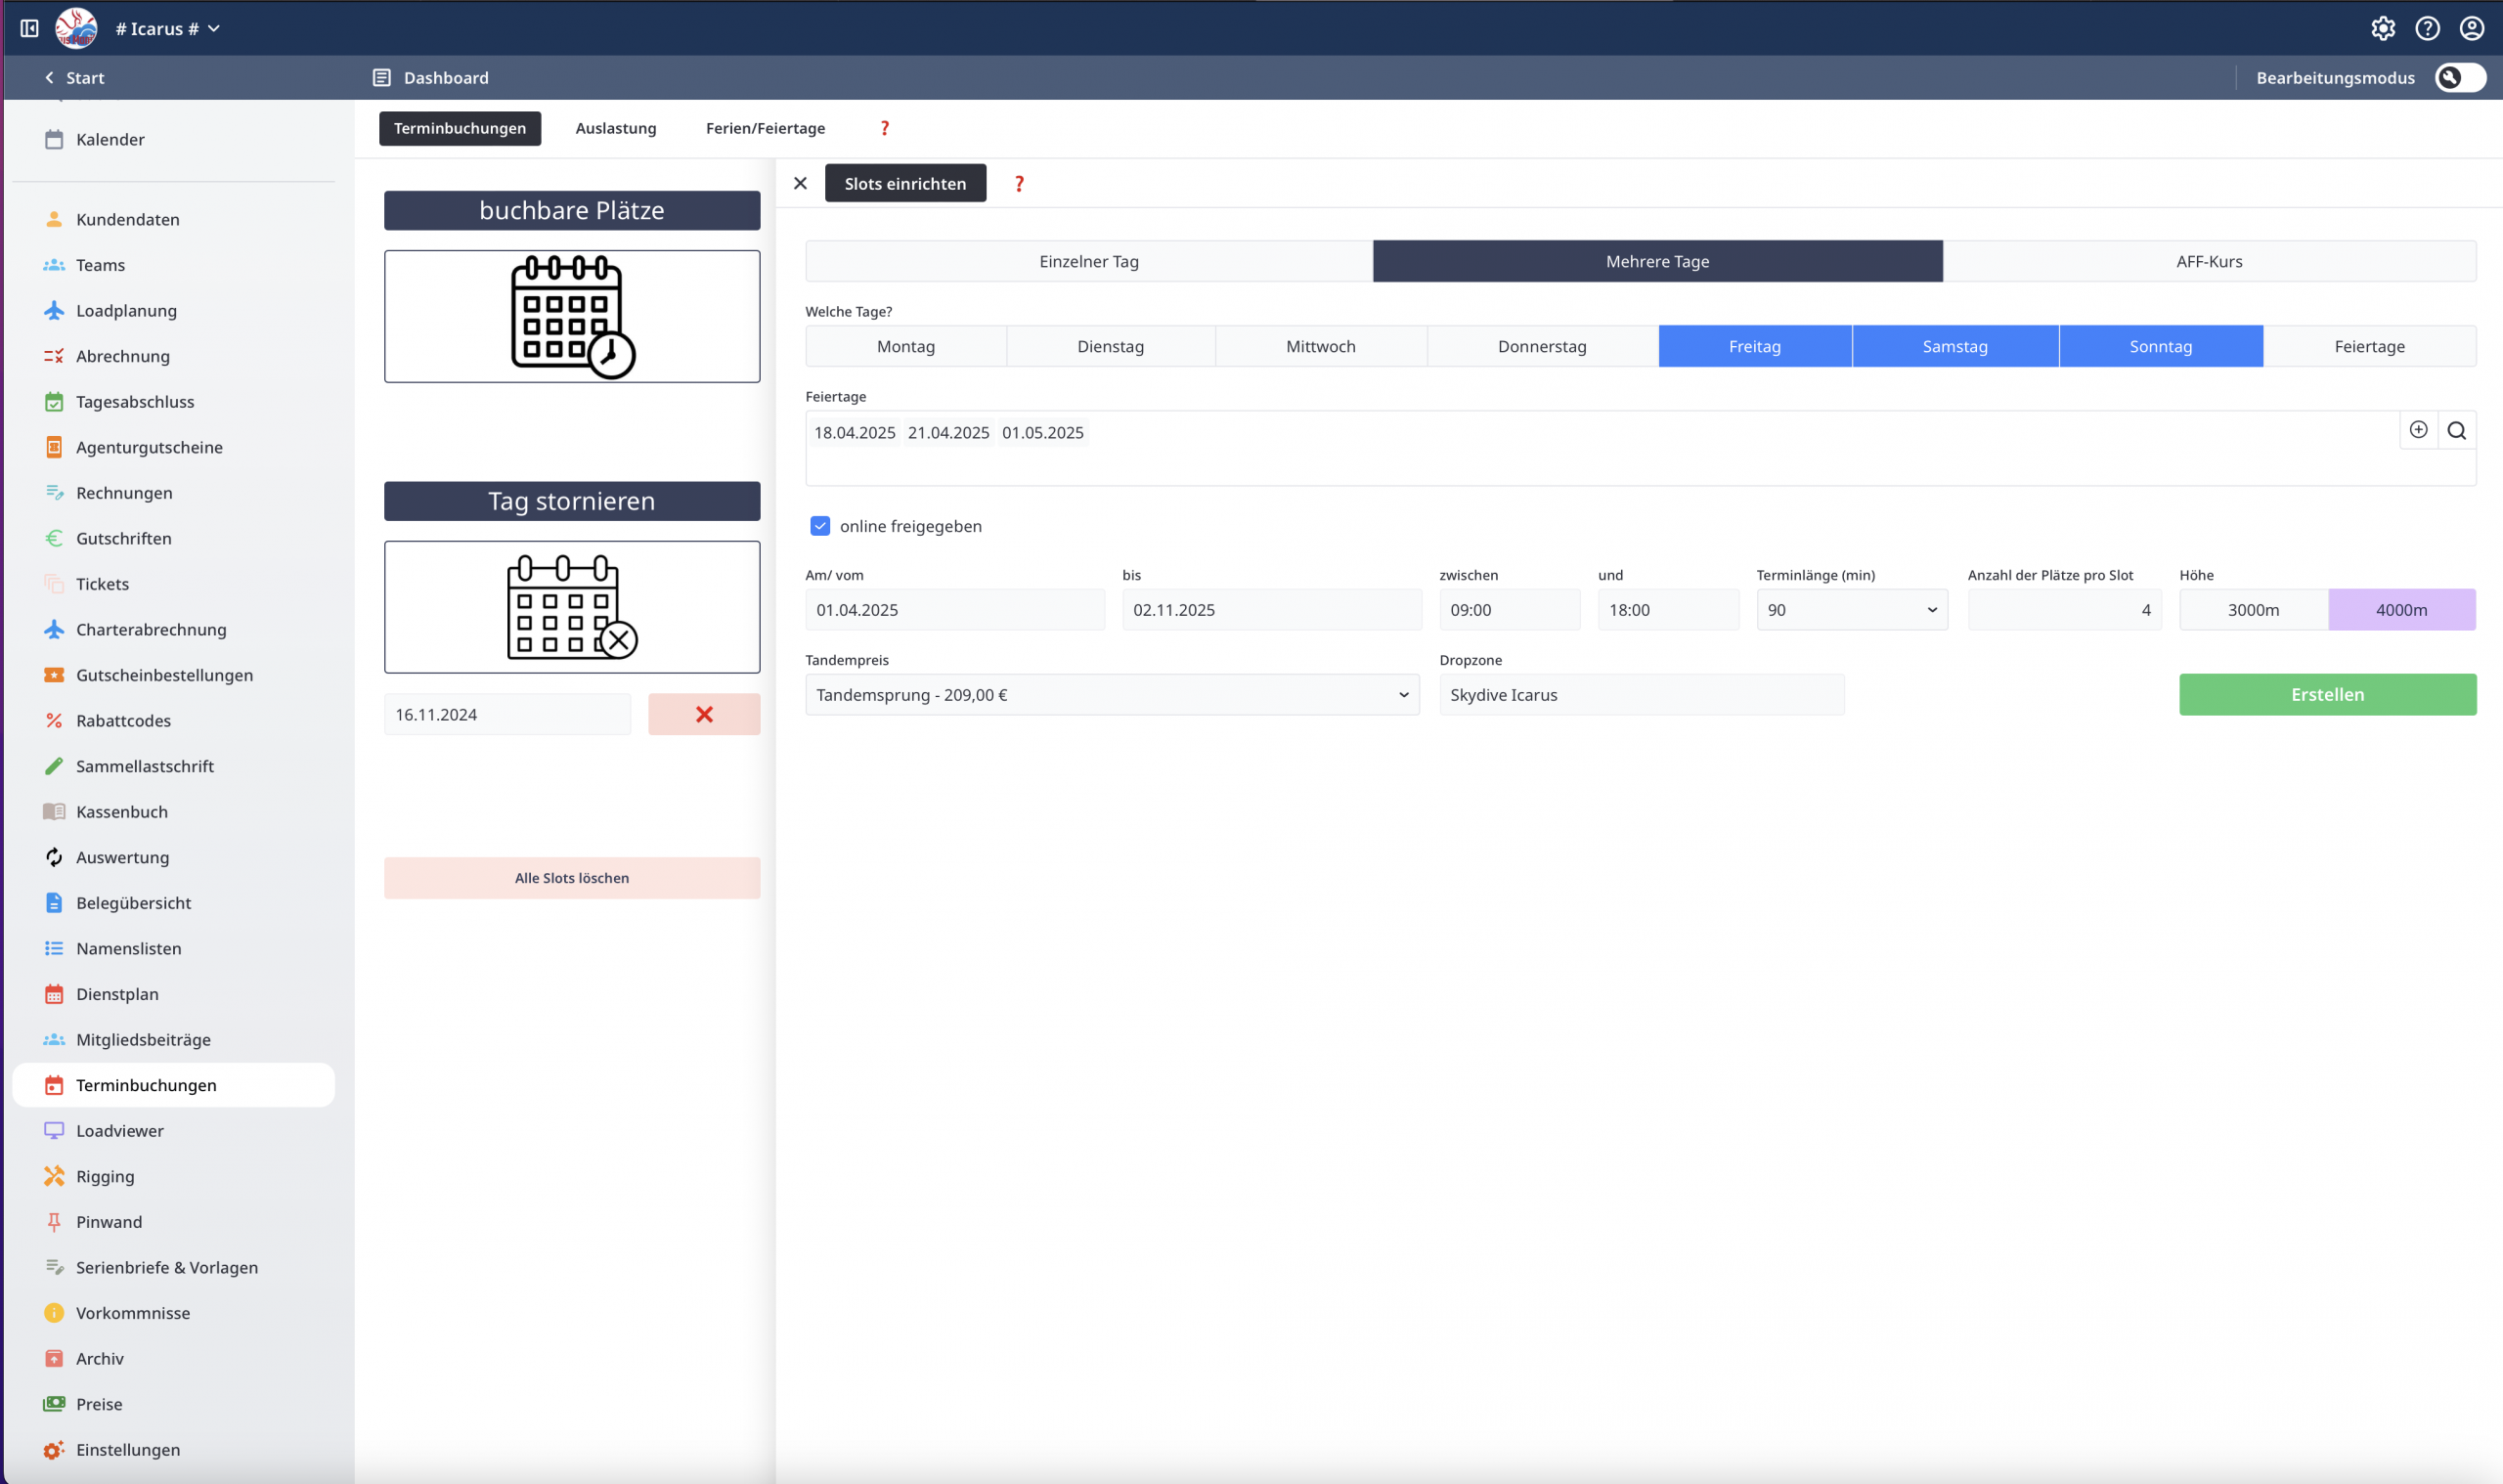Image resolution: width=2503 pixels, height=1484 pixels.
Task: Click the settings gear icon in top bar
Action: [x=2382, y=28]
